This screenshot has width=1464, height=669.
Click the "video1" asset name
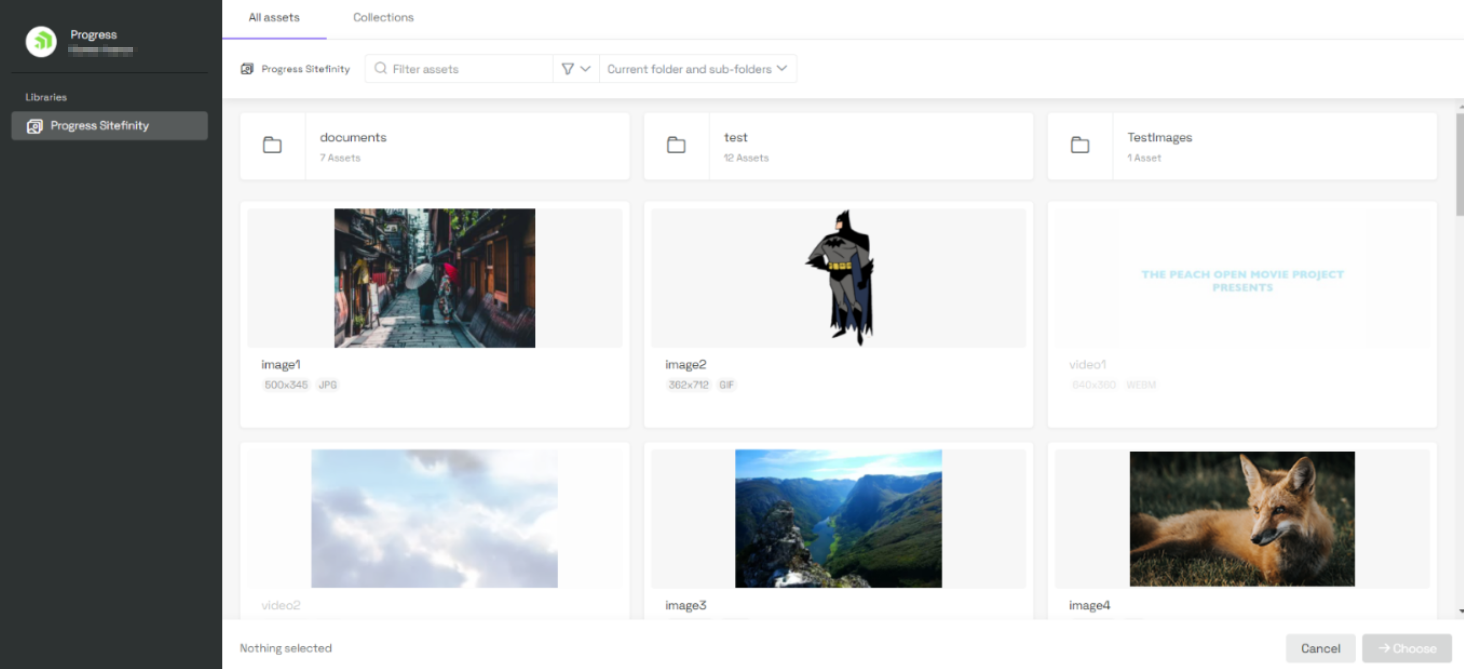coord(1089,365)
